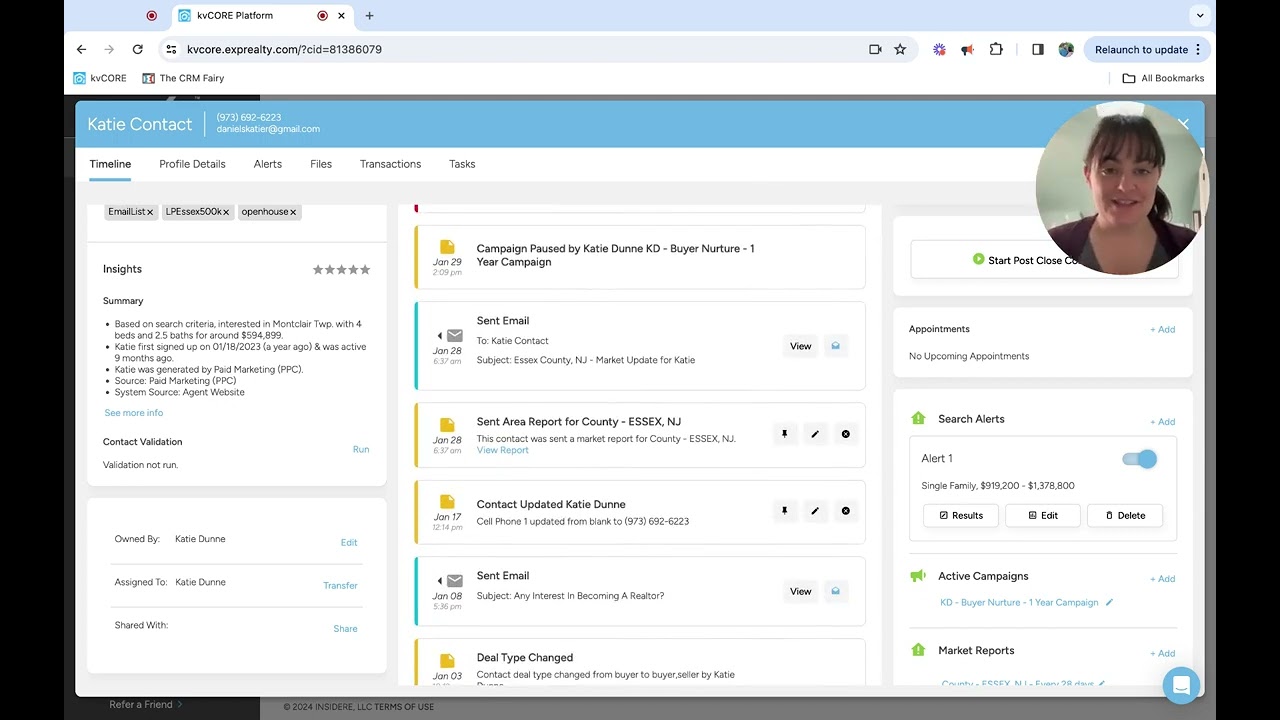Click the site information icon in address bar
The width and height of the screenshot is (1280, 720).
pyautogui.click(x=171, y=49)
